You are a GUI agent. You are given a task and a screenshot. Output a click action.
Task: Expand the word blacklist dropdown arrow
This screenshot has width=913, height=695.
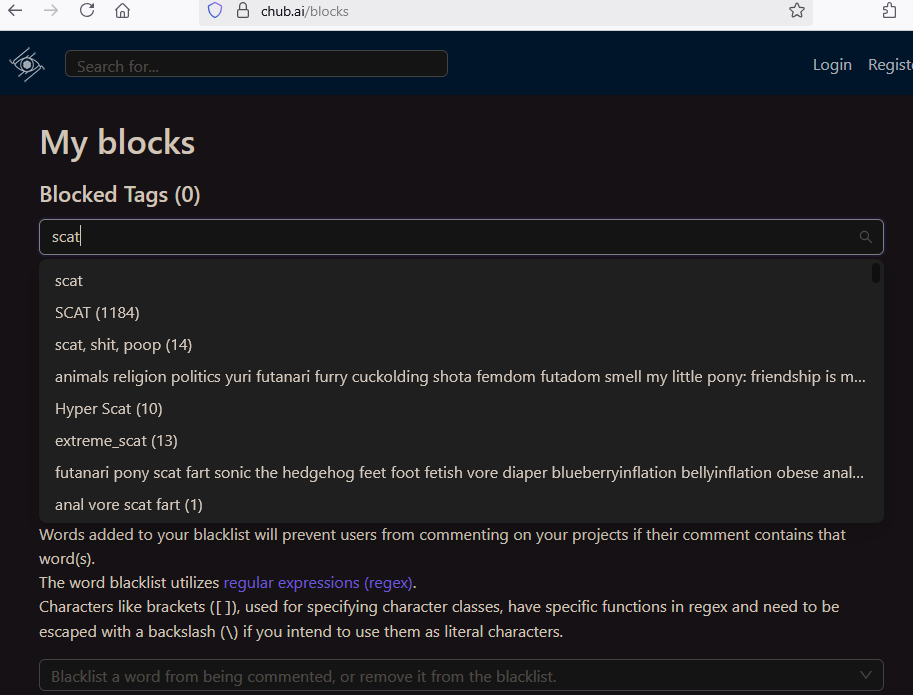click(x=866, y=675)
